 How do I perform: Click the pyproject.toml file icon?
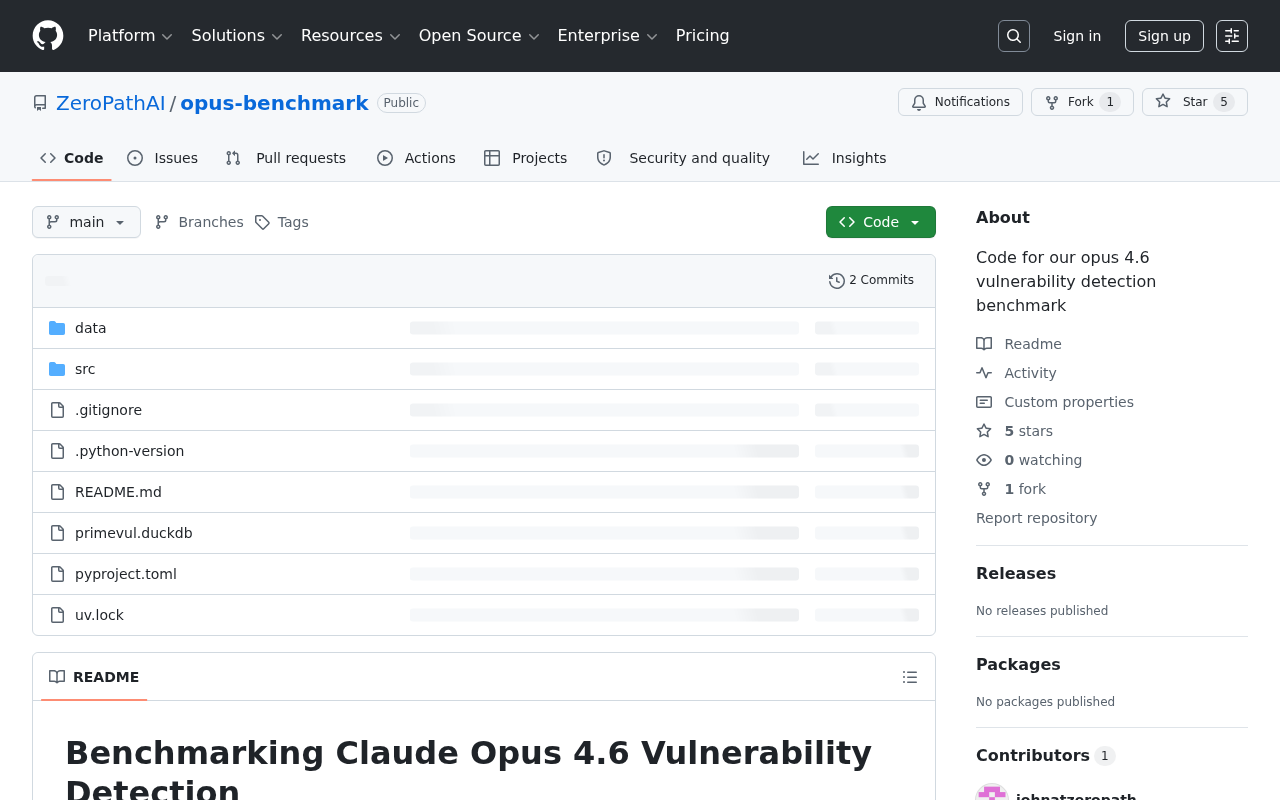click(x=57, y=574)
